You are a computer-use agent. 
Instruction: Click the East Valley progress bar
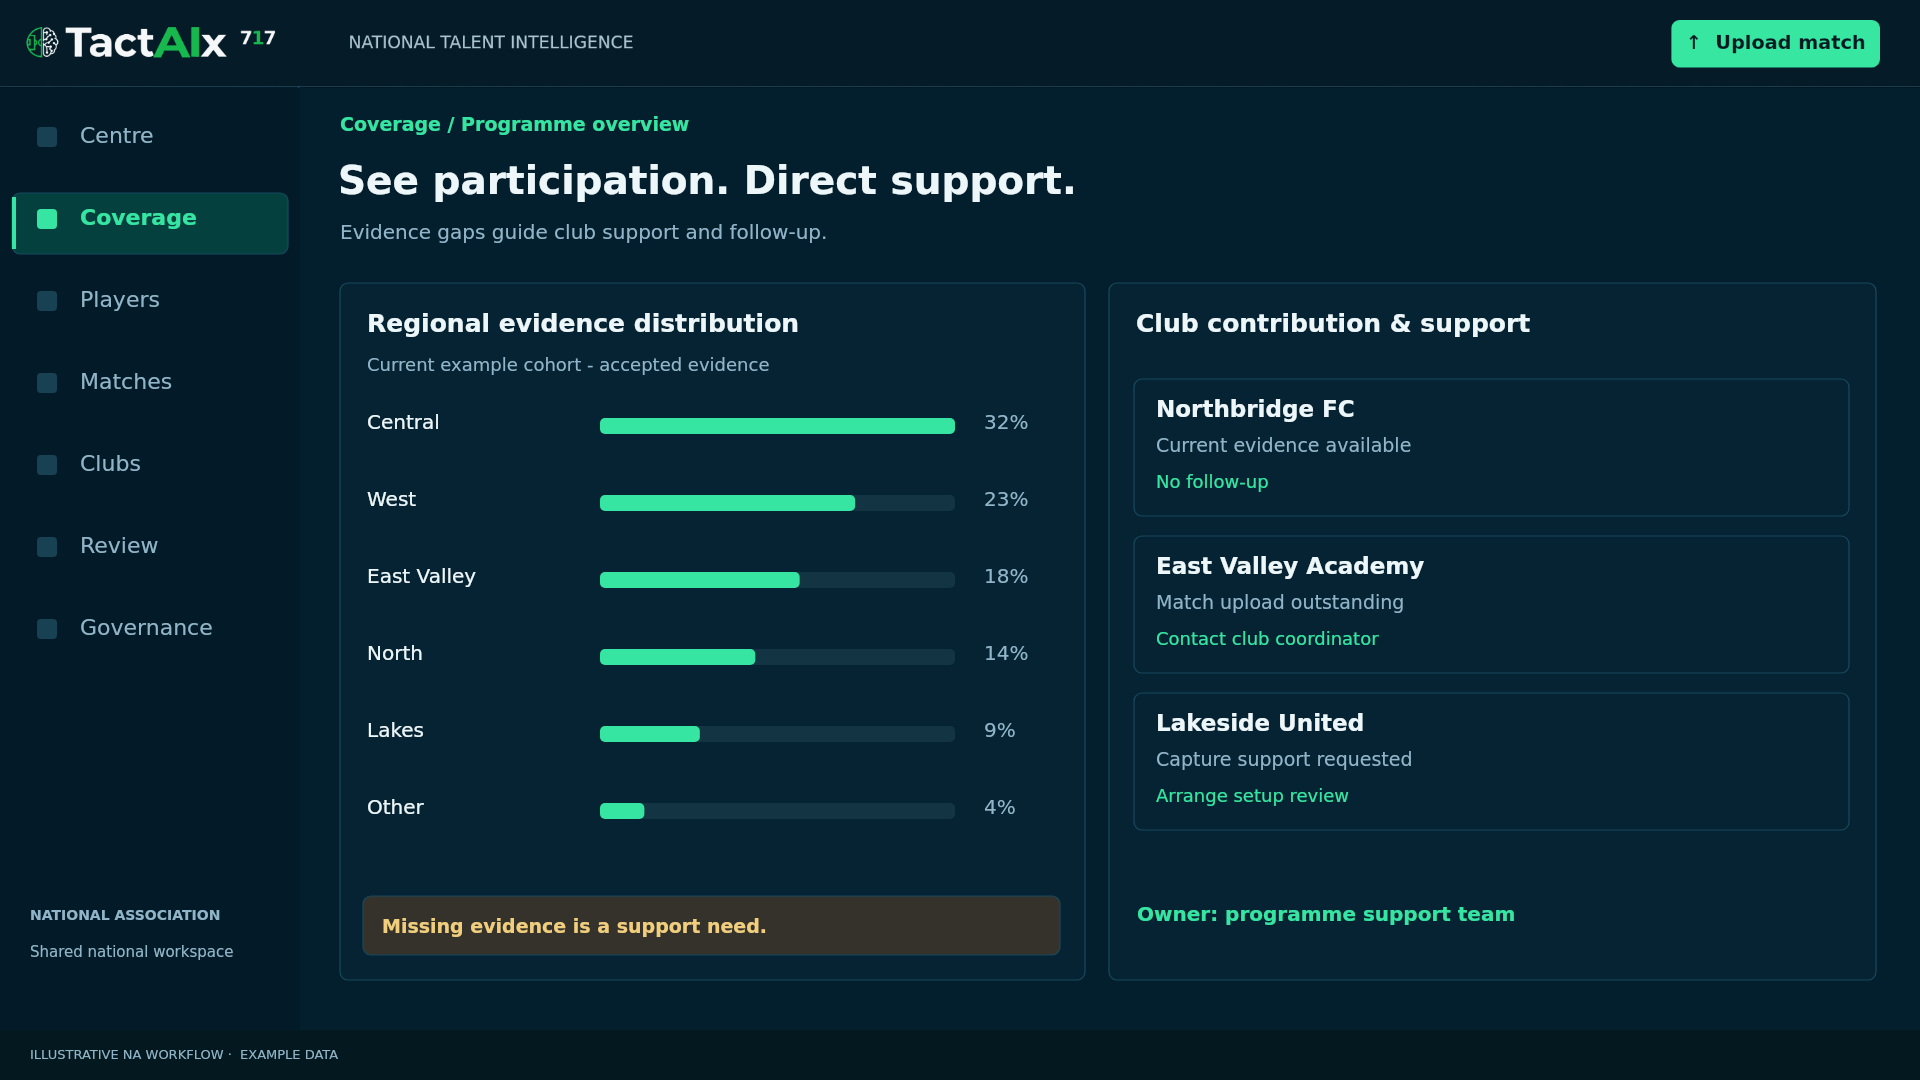tap(777, 580)
